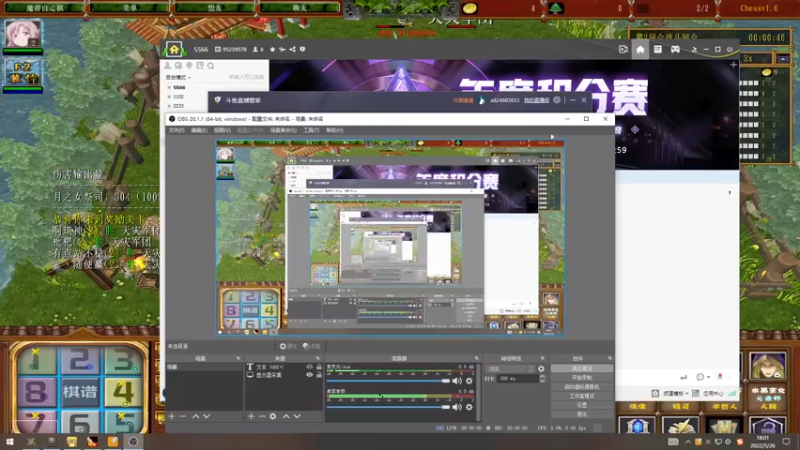Open the Scene Collection menu in OBS
The height and width of the screenshot is (450, 800).
(283, 131)
